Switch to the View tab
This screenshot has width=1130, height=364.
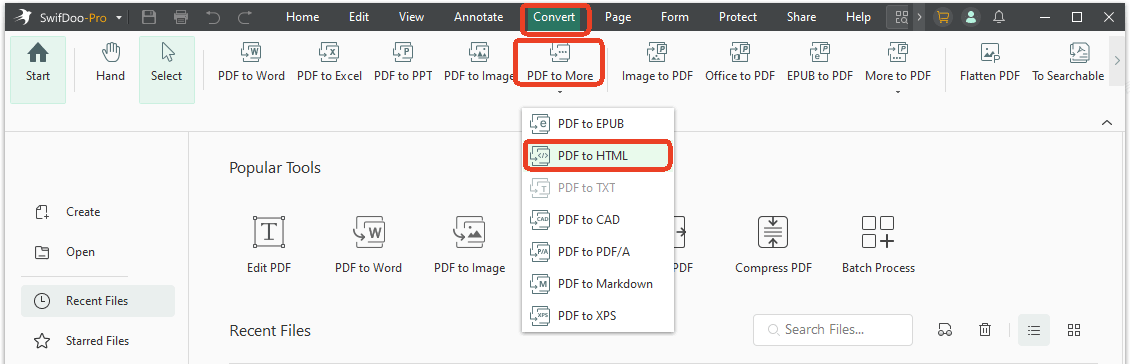[x=411, y=17]
